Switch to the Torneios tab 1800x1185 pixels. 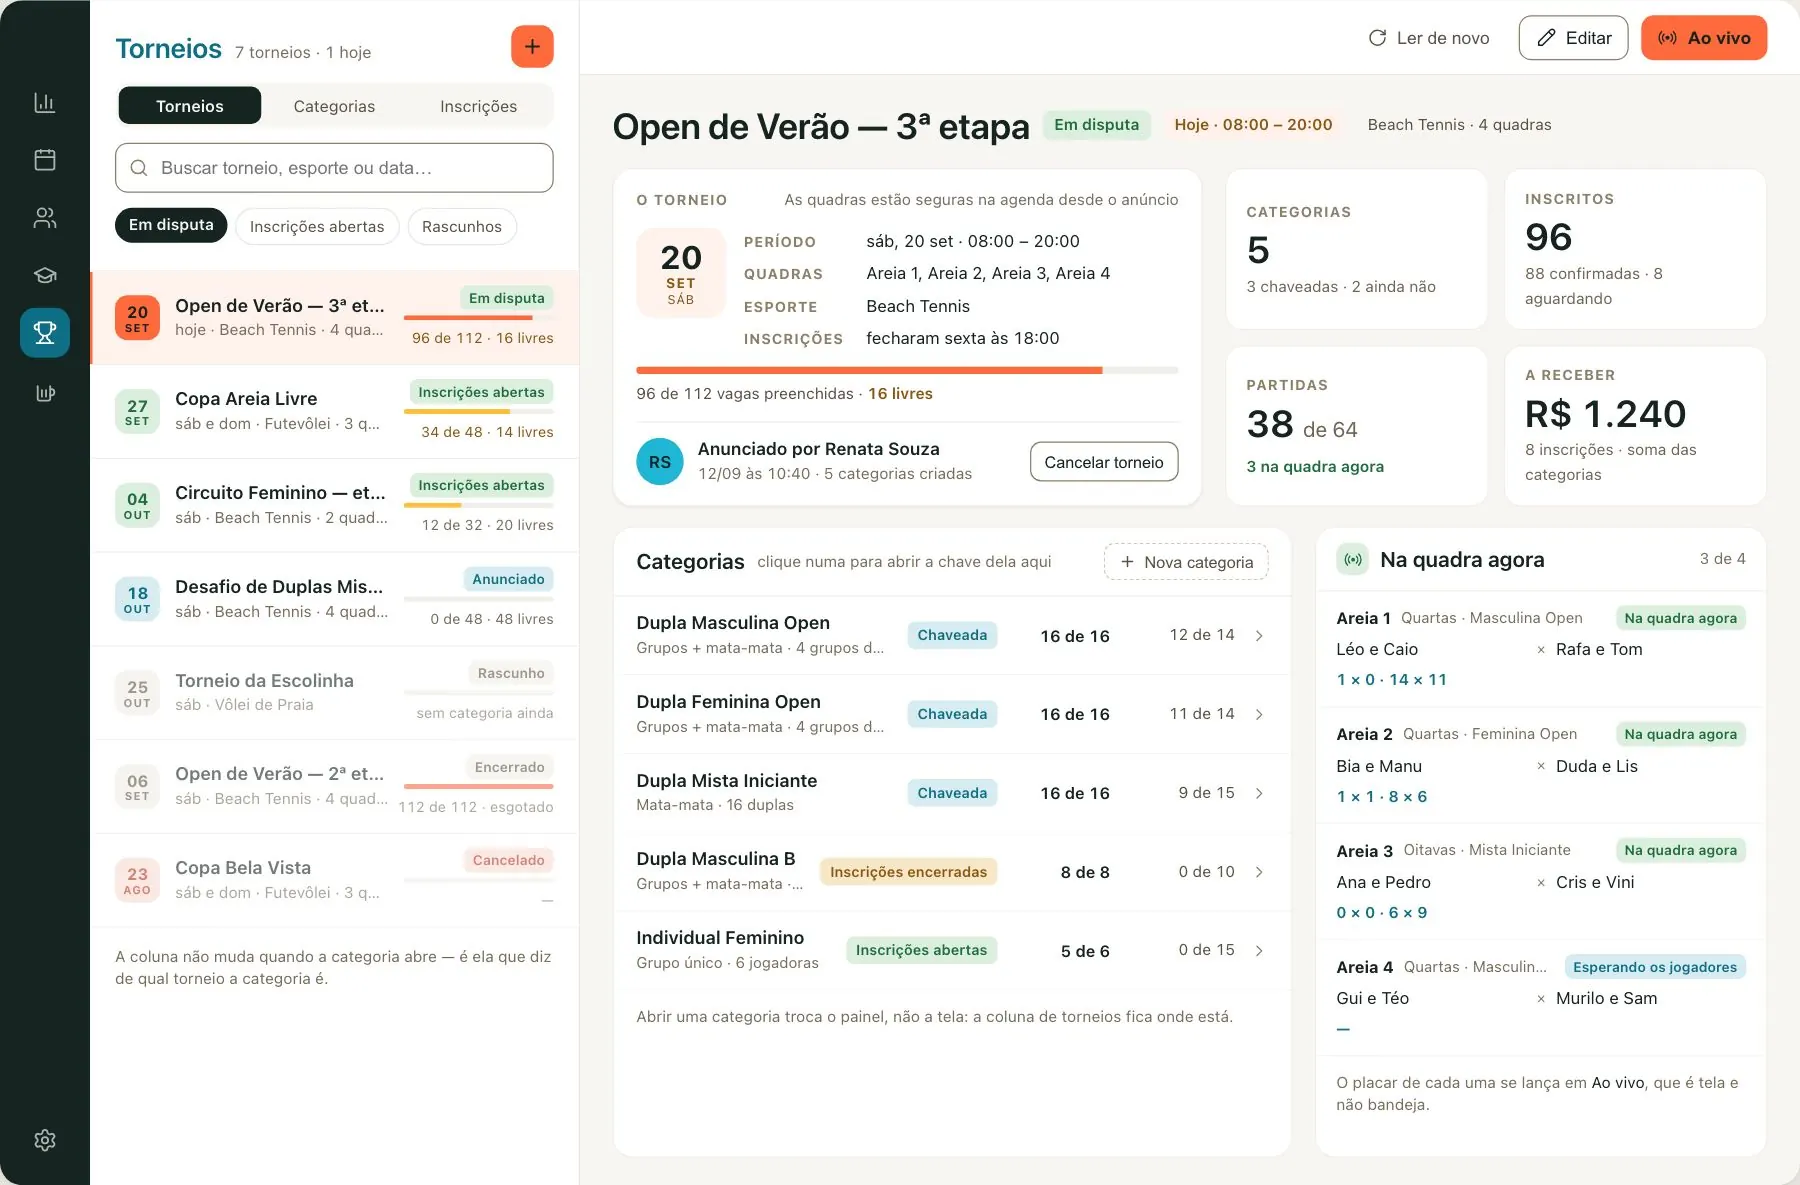click(x=190, y=106)
